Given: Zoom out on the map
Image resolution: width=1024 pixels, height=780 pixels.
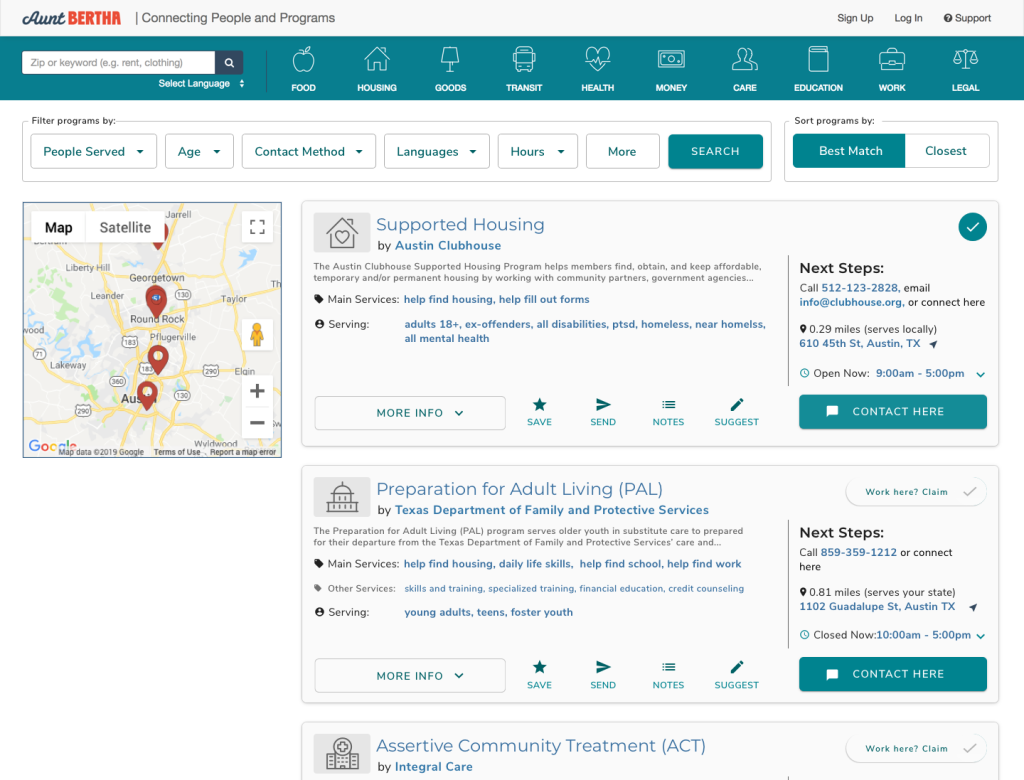Looking at the screenshot, I should point(257,423).
